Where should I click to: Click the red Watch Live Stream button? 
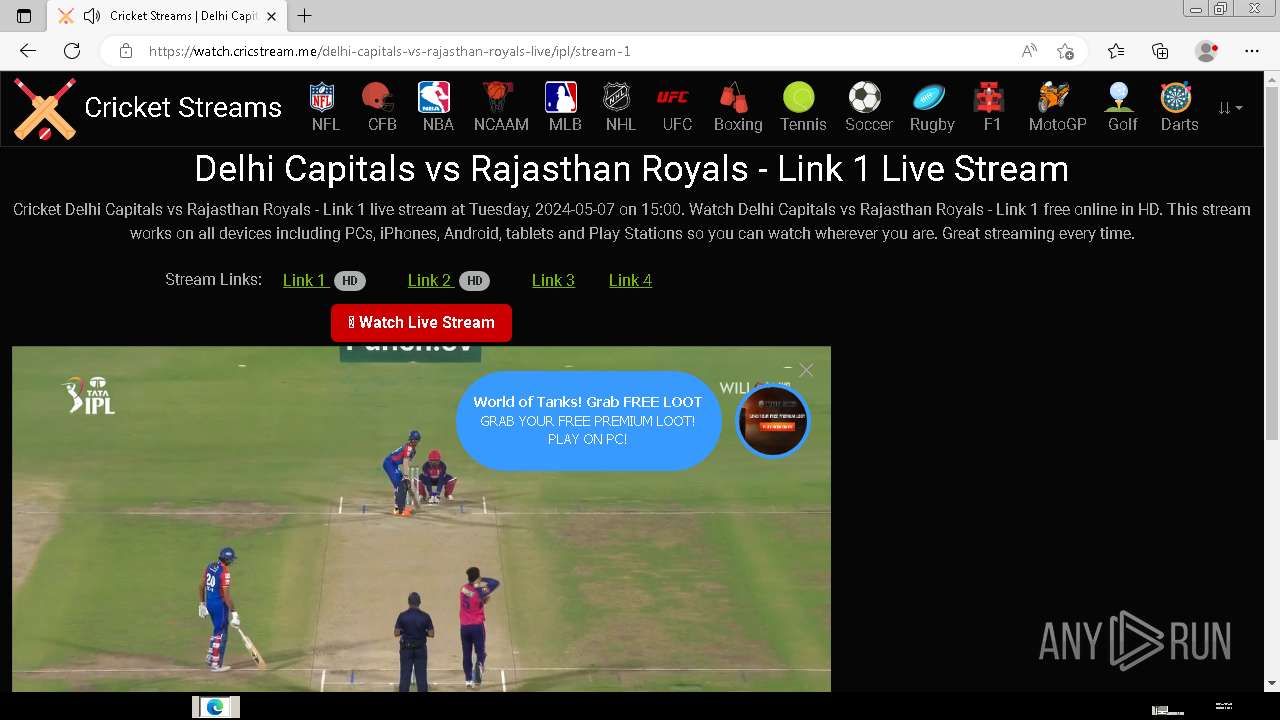coord(421,322)
